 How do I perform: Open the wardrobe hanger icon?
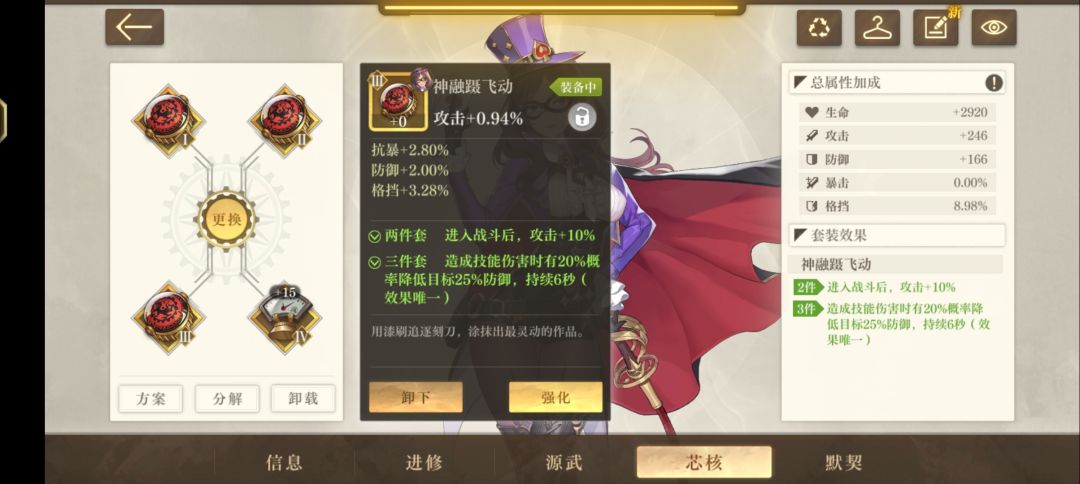coord(878,28)
